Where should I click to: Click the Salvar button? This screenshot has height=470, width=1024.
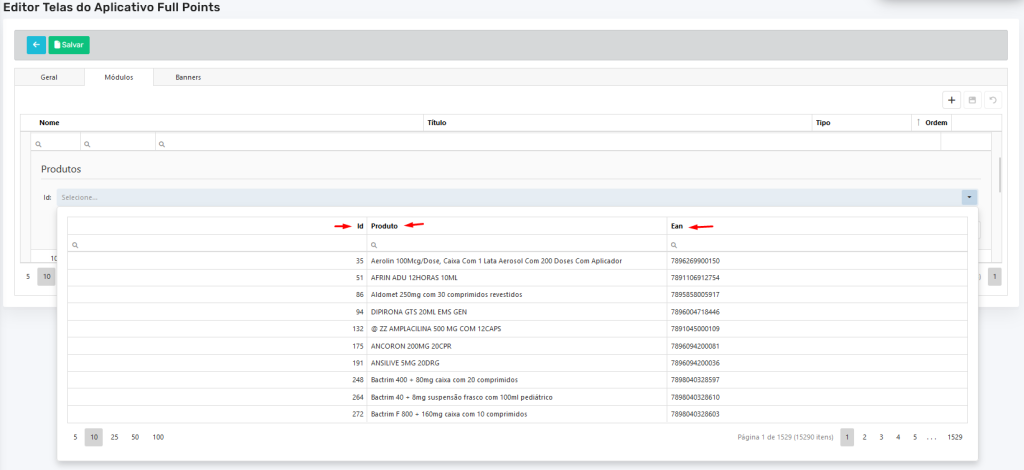pos(69,45)
